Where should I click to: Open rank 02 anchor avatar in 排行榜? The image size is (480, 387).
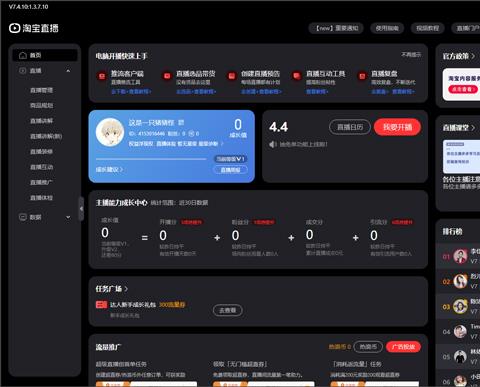(460, 281)
